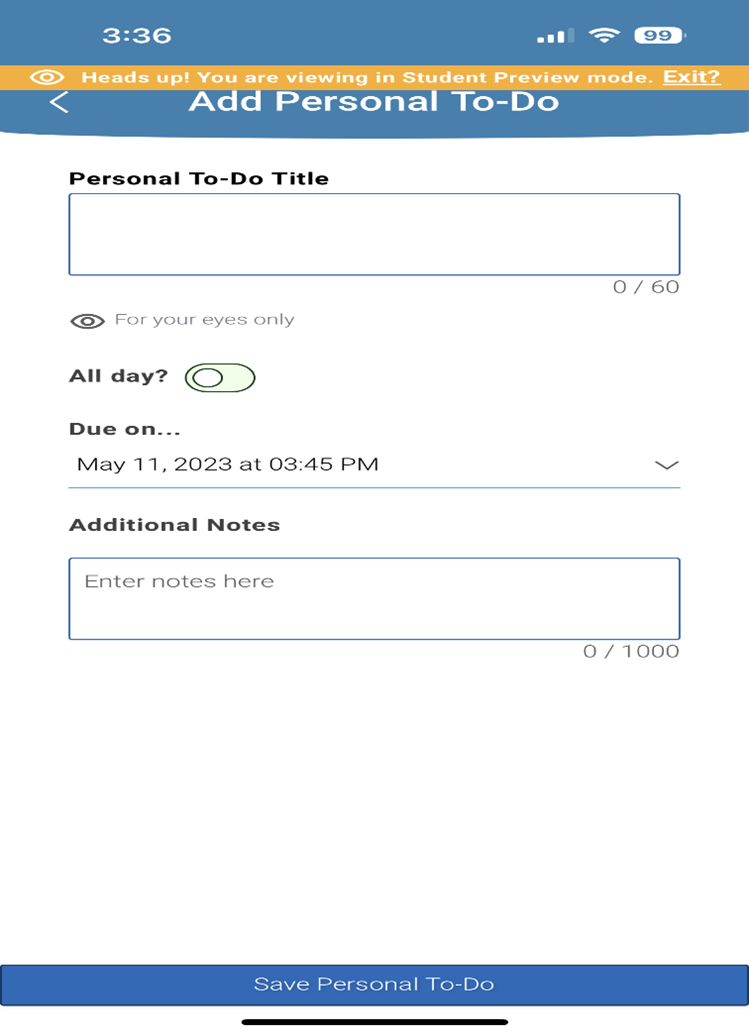This screenshot has height=1035, width=749.
Task: Click the 'Add Personal To-Do' header title
Action: tap(374, 102)
